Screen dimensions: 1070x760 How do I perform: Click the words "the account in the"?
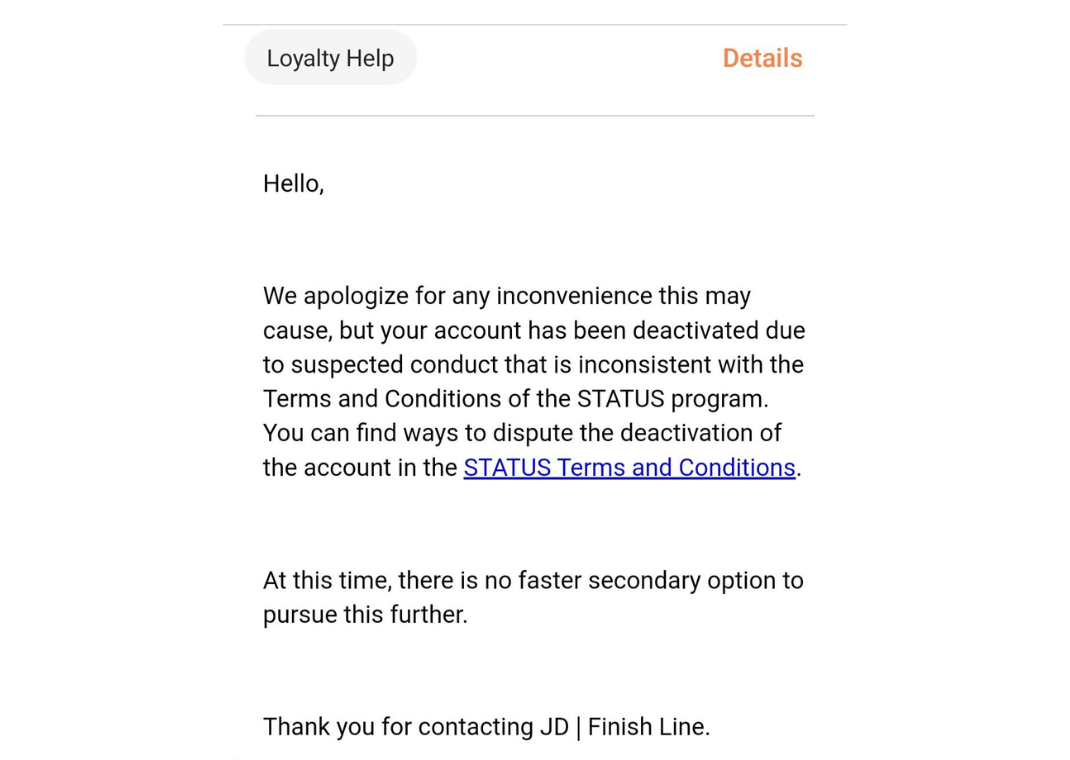360,468
